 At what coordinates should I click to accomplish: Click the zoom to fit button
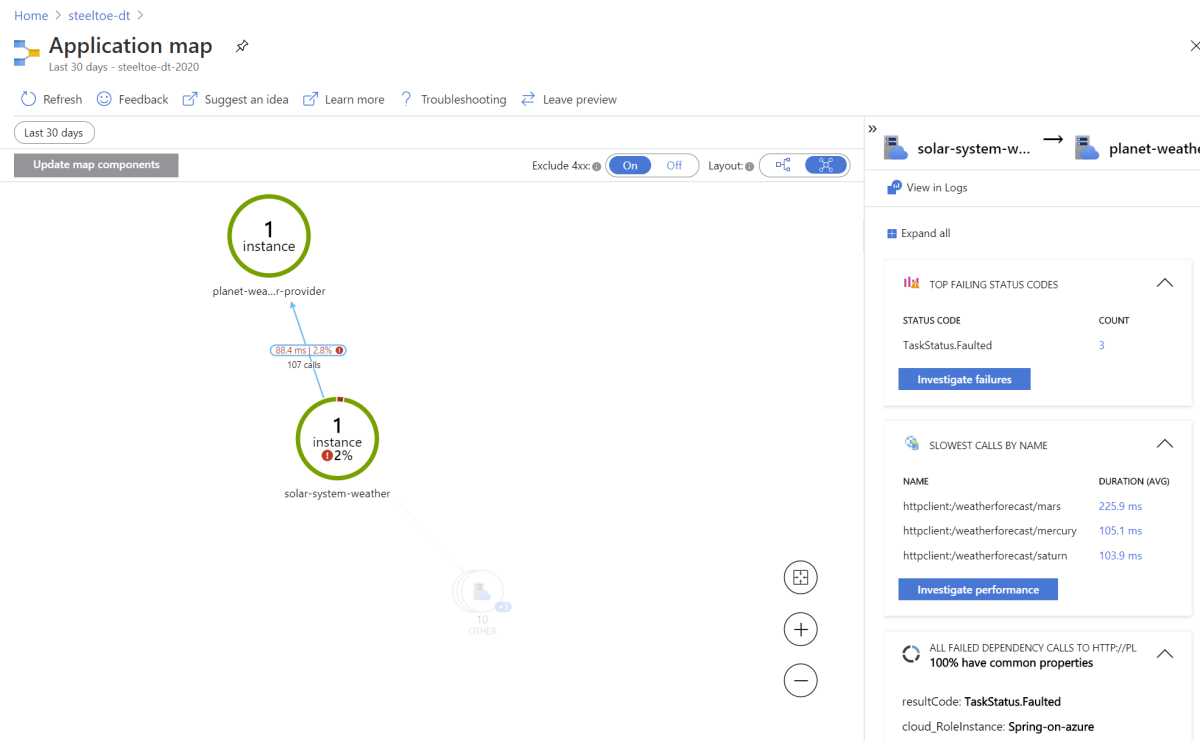coord(801,577)
